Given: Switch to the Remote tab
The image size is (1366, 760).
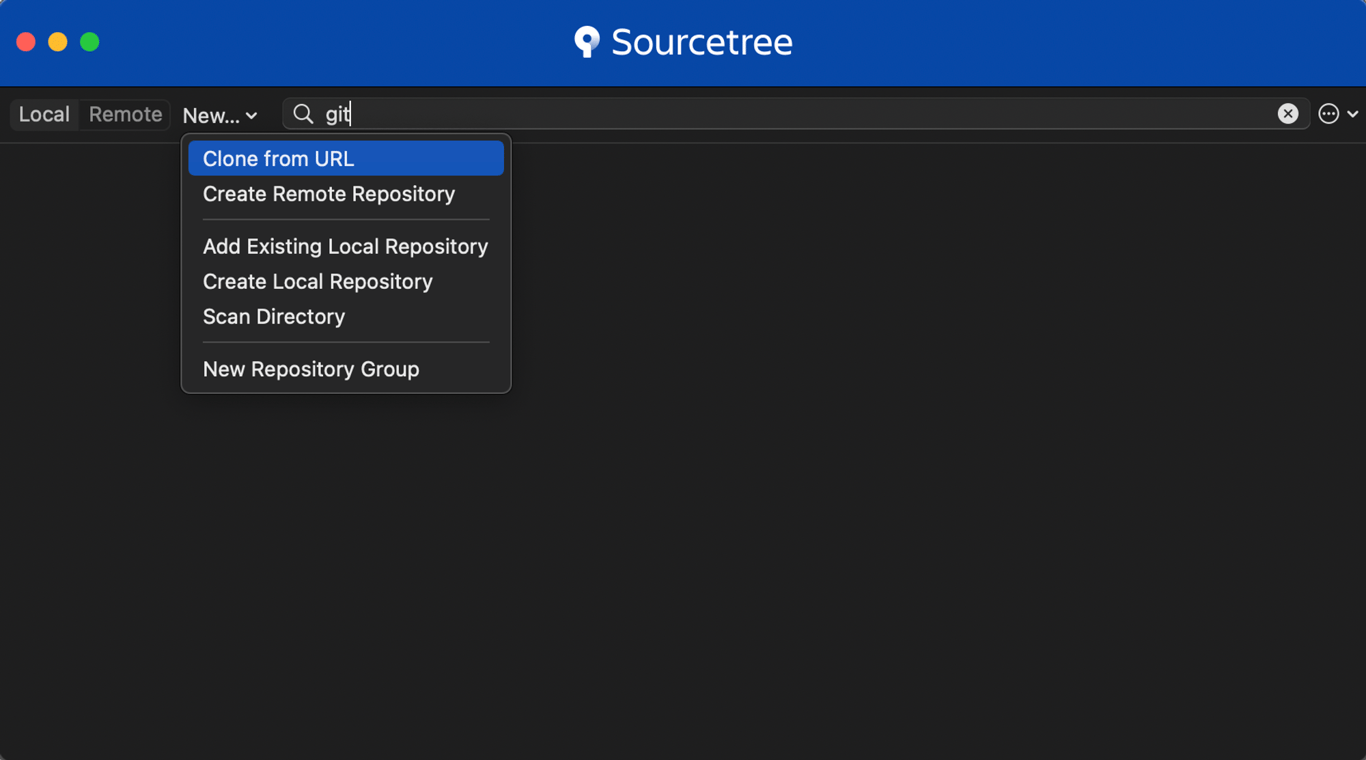Looking at the screenshot, I should 125,114.
